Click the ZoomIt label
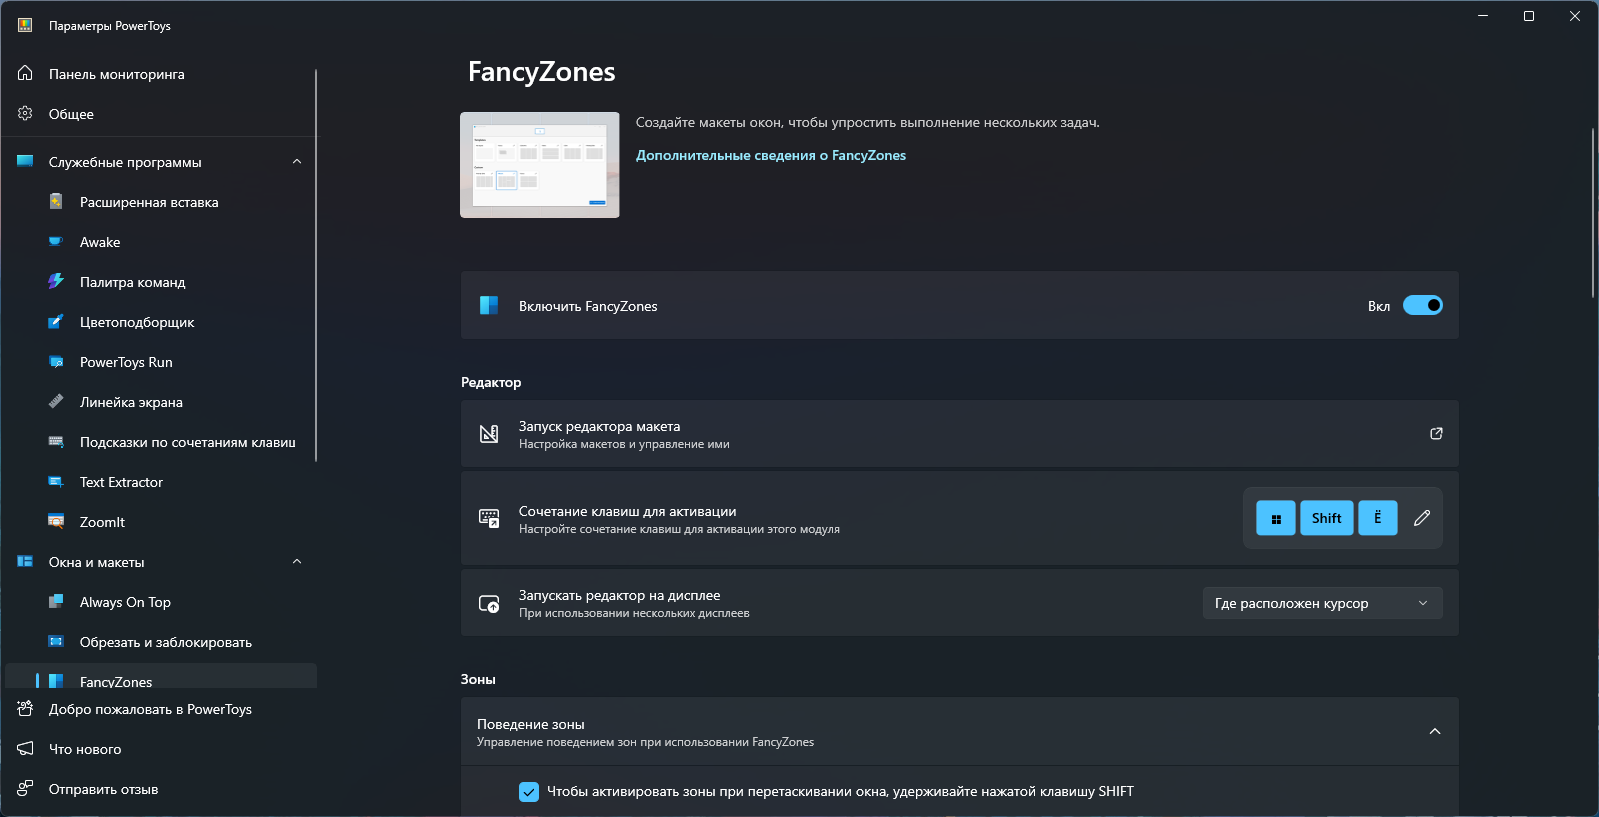Screen dimensions: 1599x817 tap(102, 522)
